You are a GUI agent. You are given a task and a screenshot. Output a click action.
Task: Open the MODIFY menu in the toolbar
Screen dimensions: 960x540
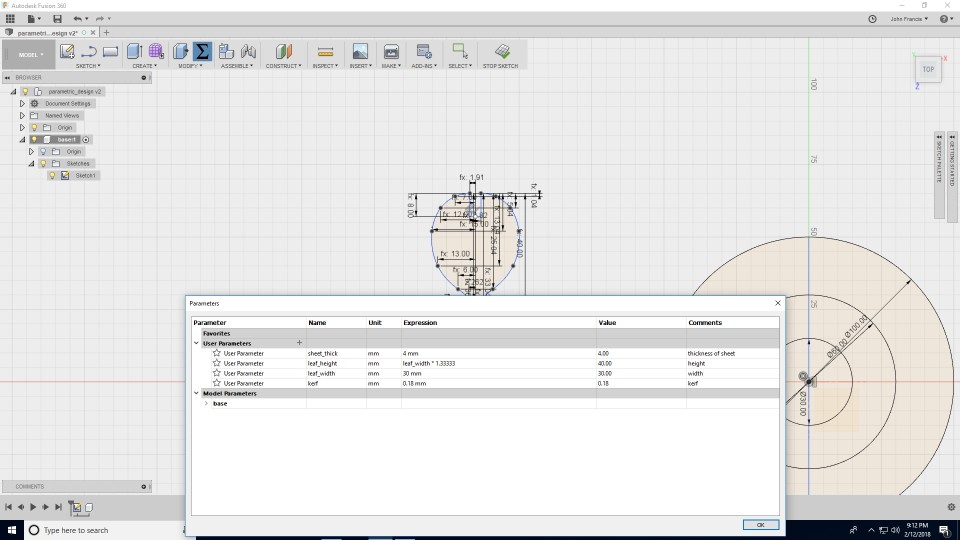188,66
